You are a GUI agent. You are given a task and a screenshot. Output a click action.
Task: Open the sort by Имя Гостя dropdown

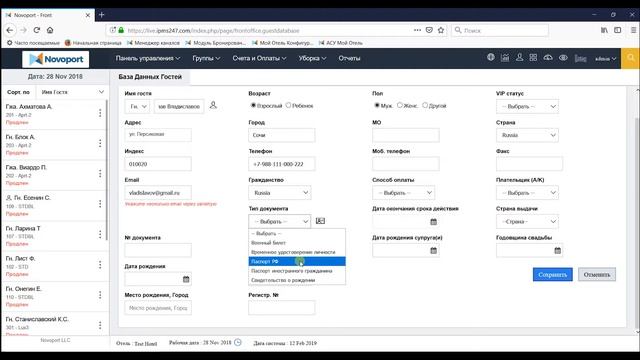(x=73, y=92)
